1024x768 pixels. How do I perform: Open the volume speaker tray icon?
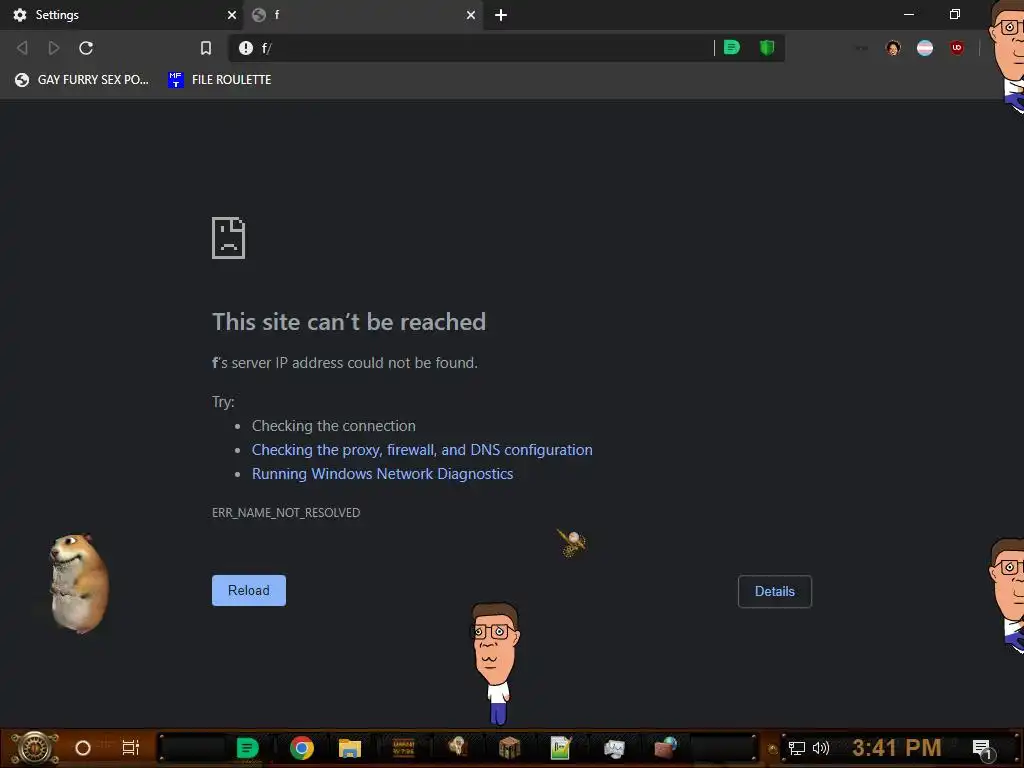coord(821,748)
